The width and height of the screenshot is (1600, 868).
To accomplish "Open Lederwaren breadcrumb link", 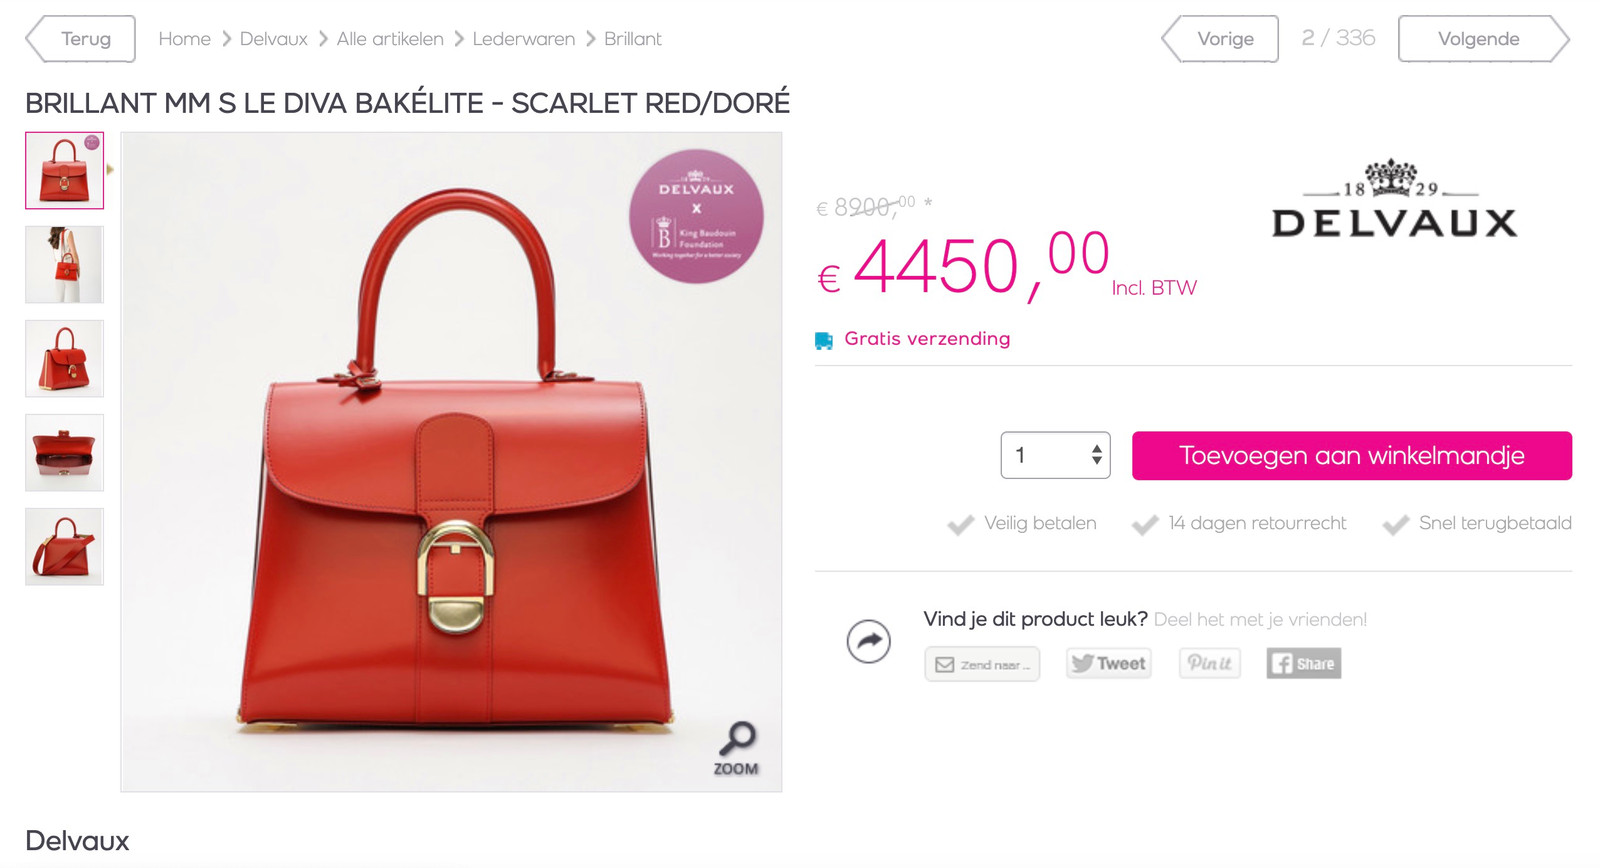I will 523,39.
